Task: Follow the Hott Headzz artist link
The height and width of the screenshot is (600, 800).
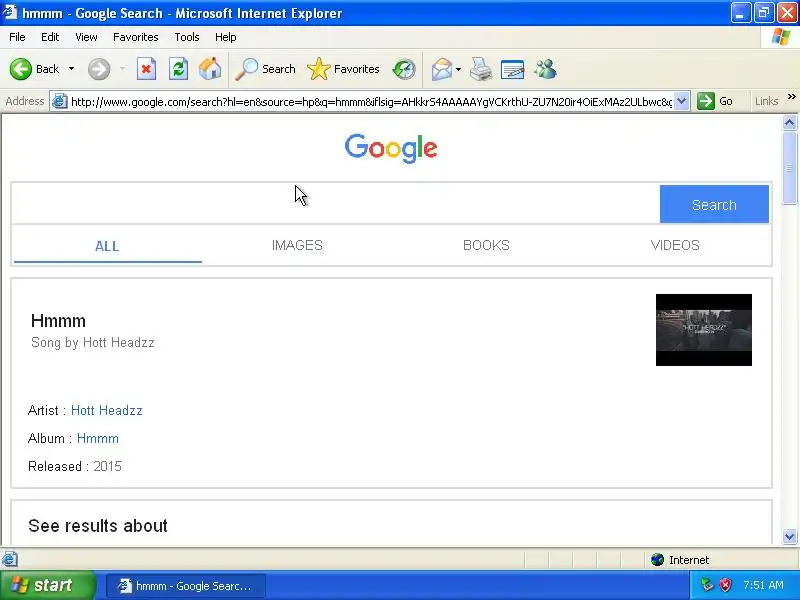Action: tap(107, 411)
